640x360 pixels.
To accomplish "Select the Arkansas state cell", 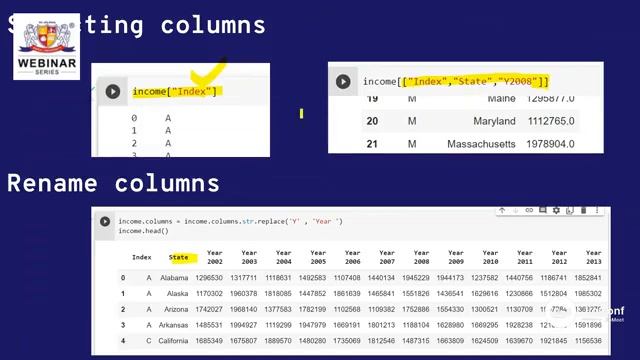I will [x=173, y=325].
